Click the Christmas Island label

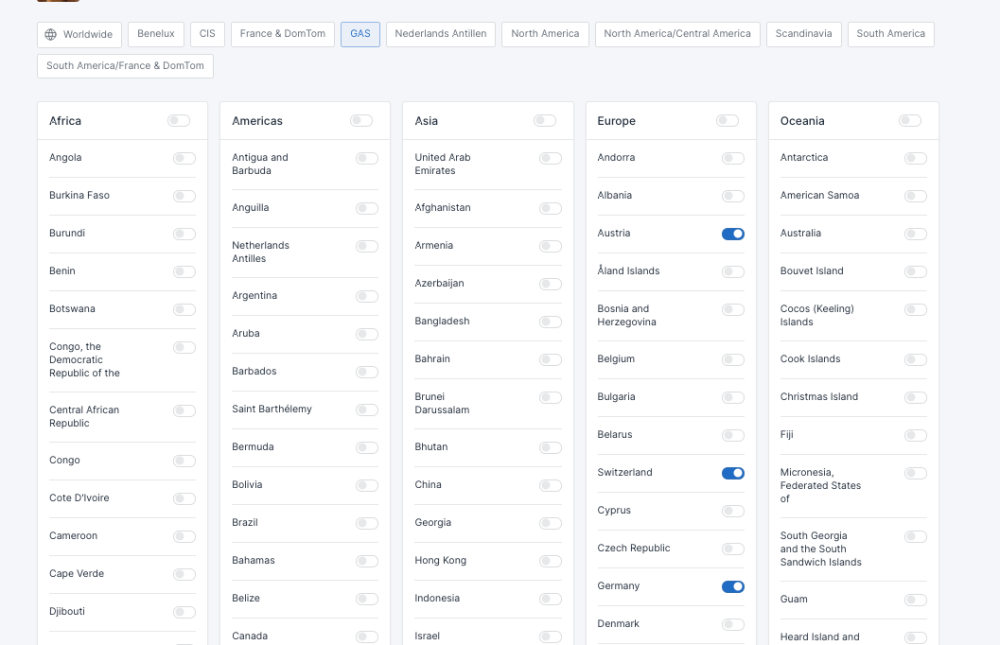[x=819, y=396]
